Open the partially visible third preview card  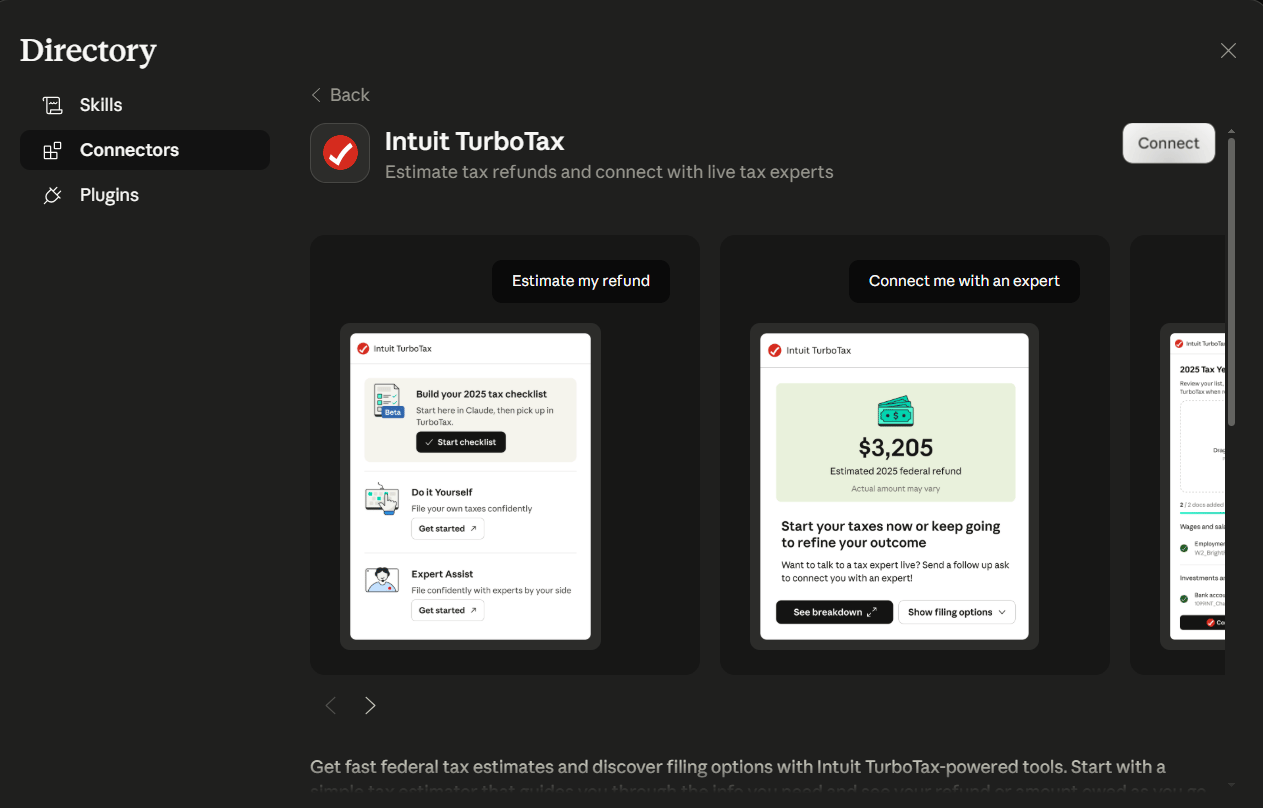1178,455
